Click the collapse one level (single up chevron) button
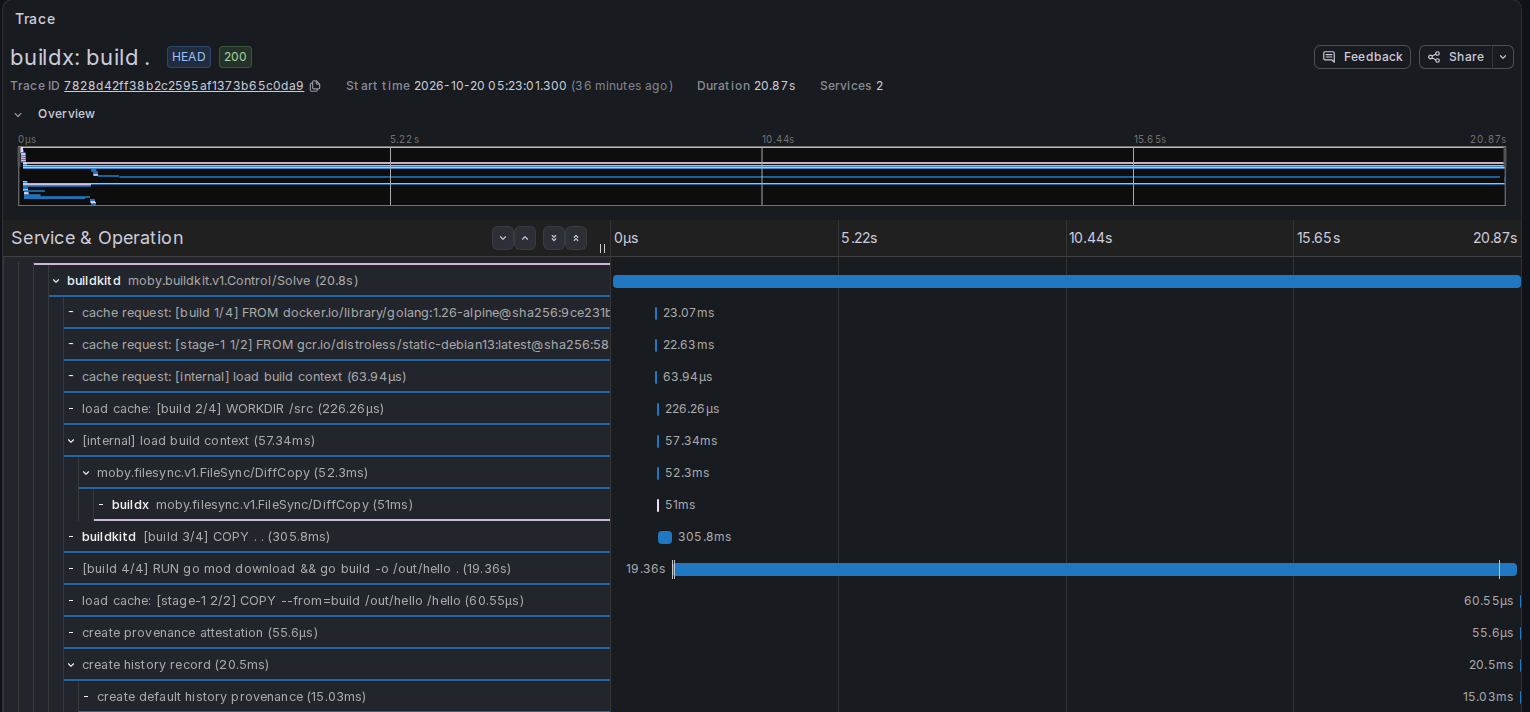1530x712 pixels. point(525,238)
